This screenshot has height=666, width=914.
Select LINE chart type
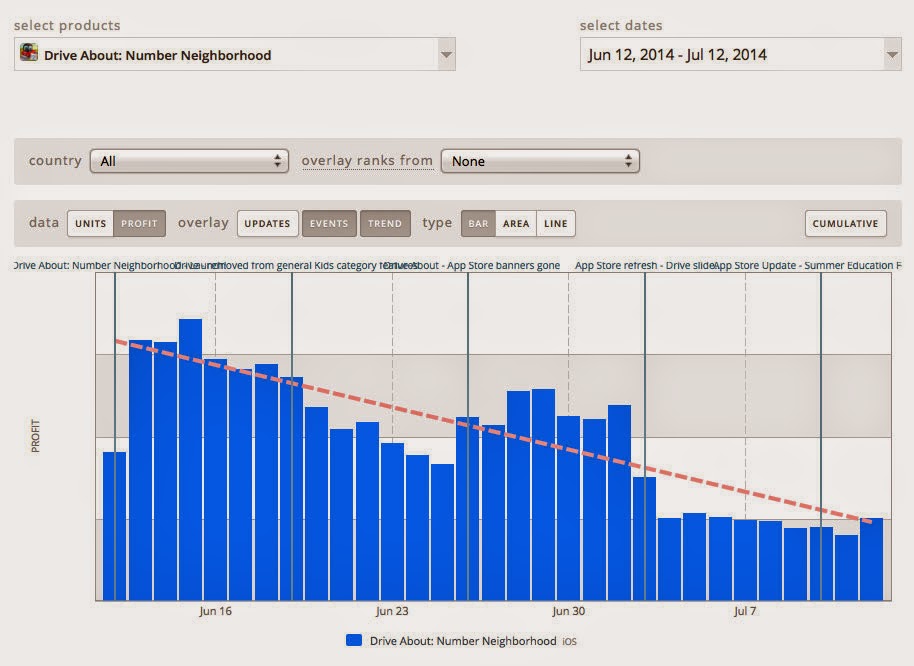click(556, 224)
